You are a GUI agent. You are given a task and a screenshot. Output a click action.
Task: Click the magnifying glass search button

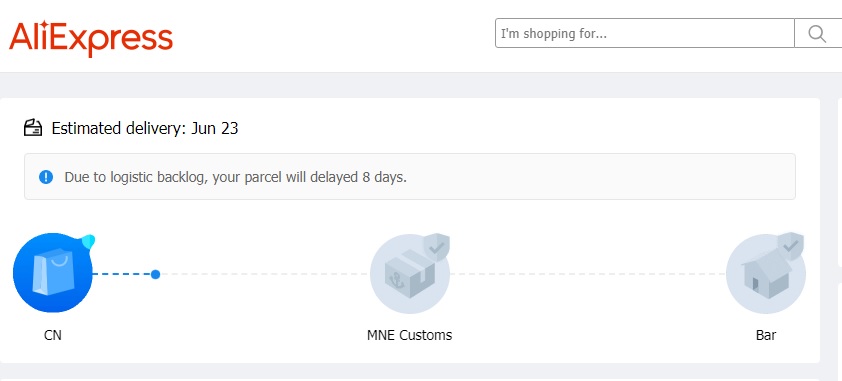pos(818,33)
